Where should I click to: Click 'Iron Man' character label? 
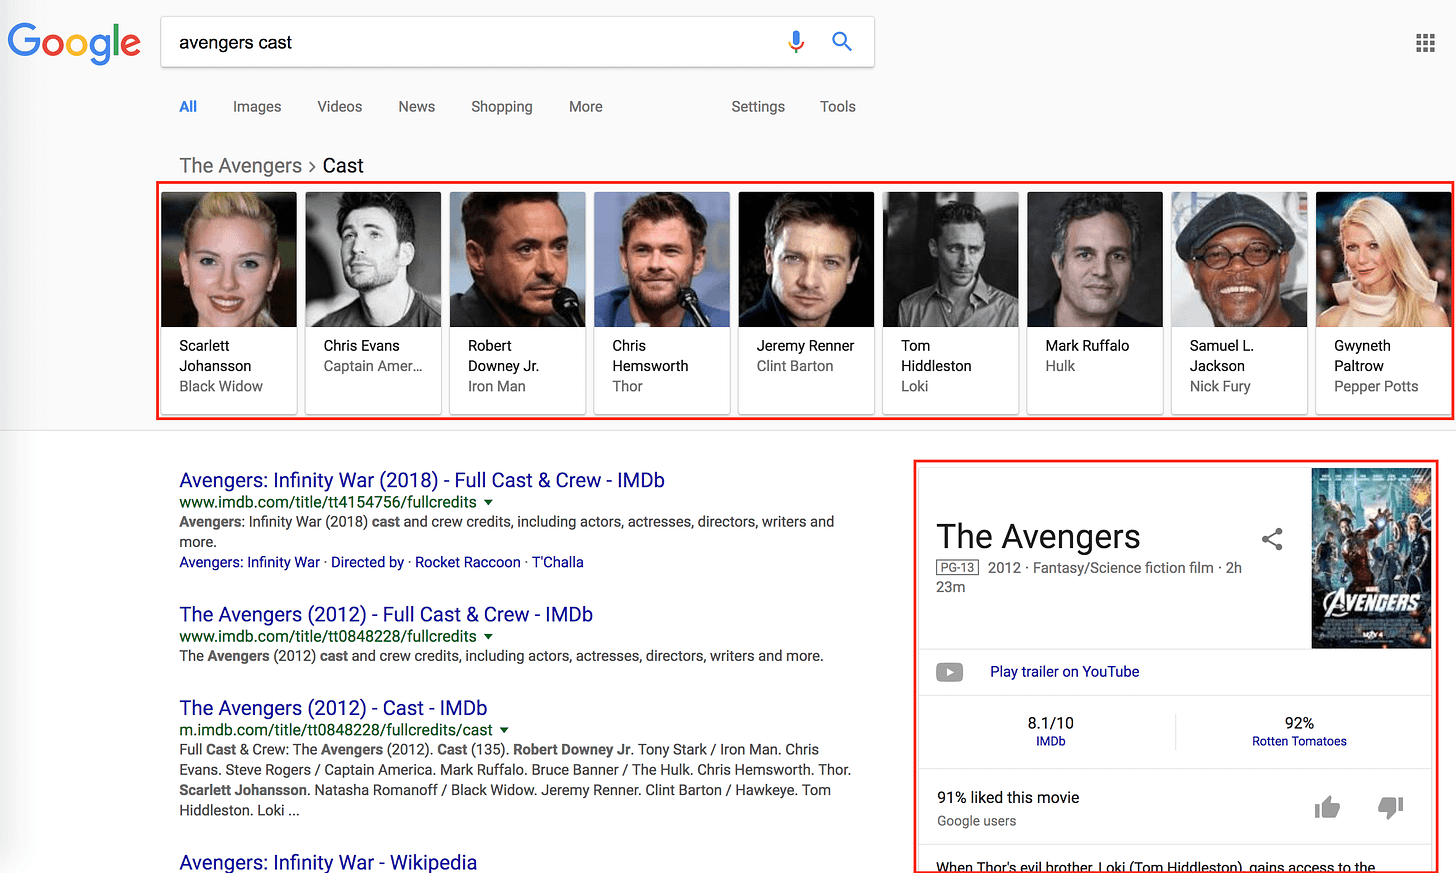point(496,387)
